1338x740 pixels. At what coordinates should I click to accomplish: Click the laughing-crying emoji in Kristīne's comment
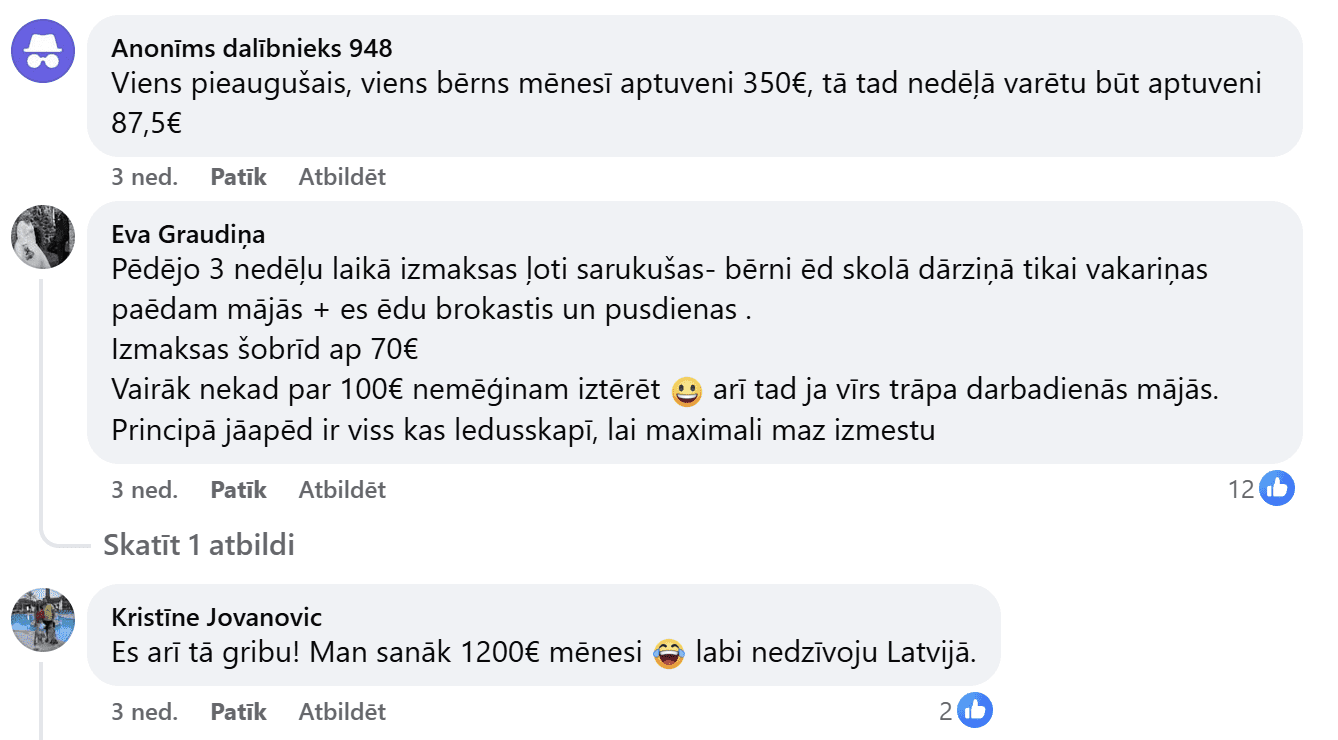(x=666, y=655)
